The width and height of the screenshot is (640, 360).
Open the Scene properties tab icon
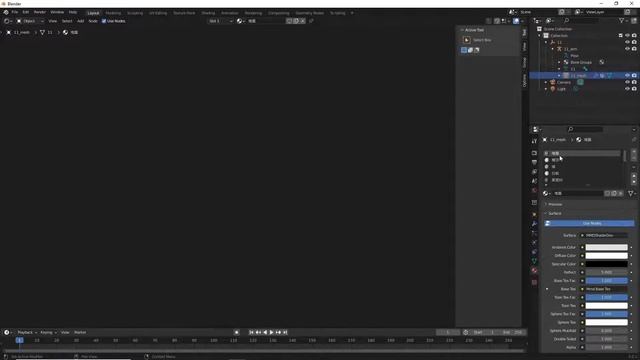coord(534,181)
